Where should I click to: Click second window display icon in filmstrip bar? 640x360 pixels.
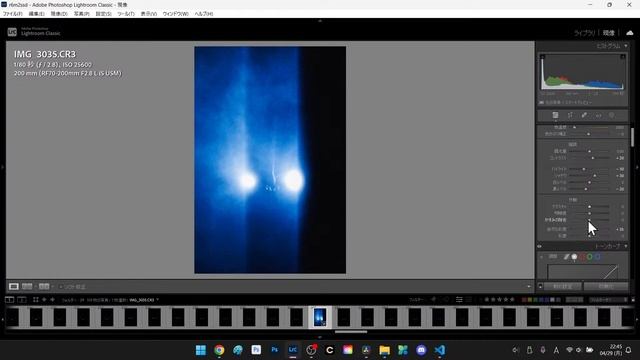(x=22, y=300)
